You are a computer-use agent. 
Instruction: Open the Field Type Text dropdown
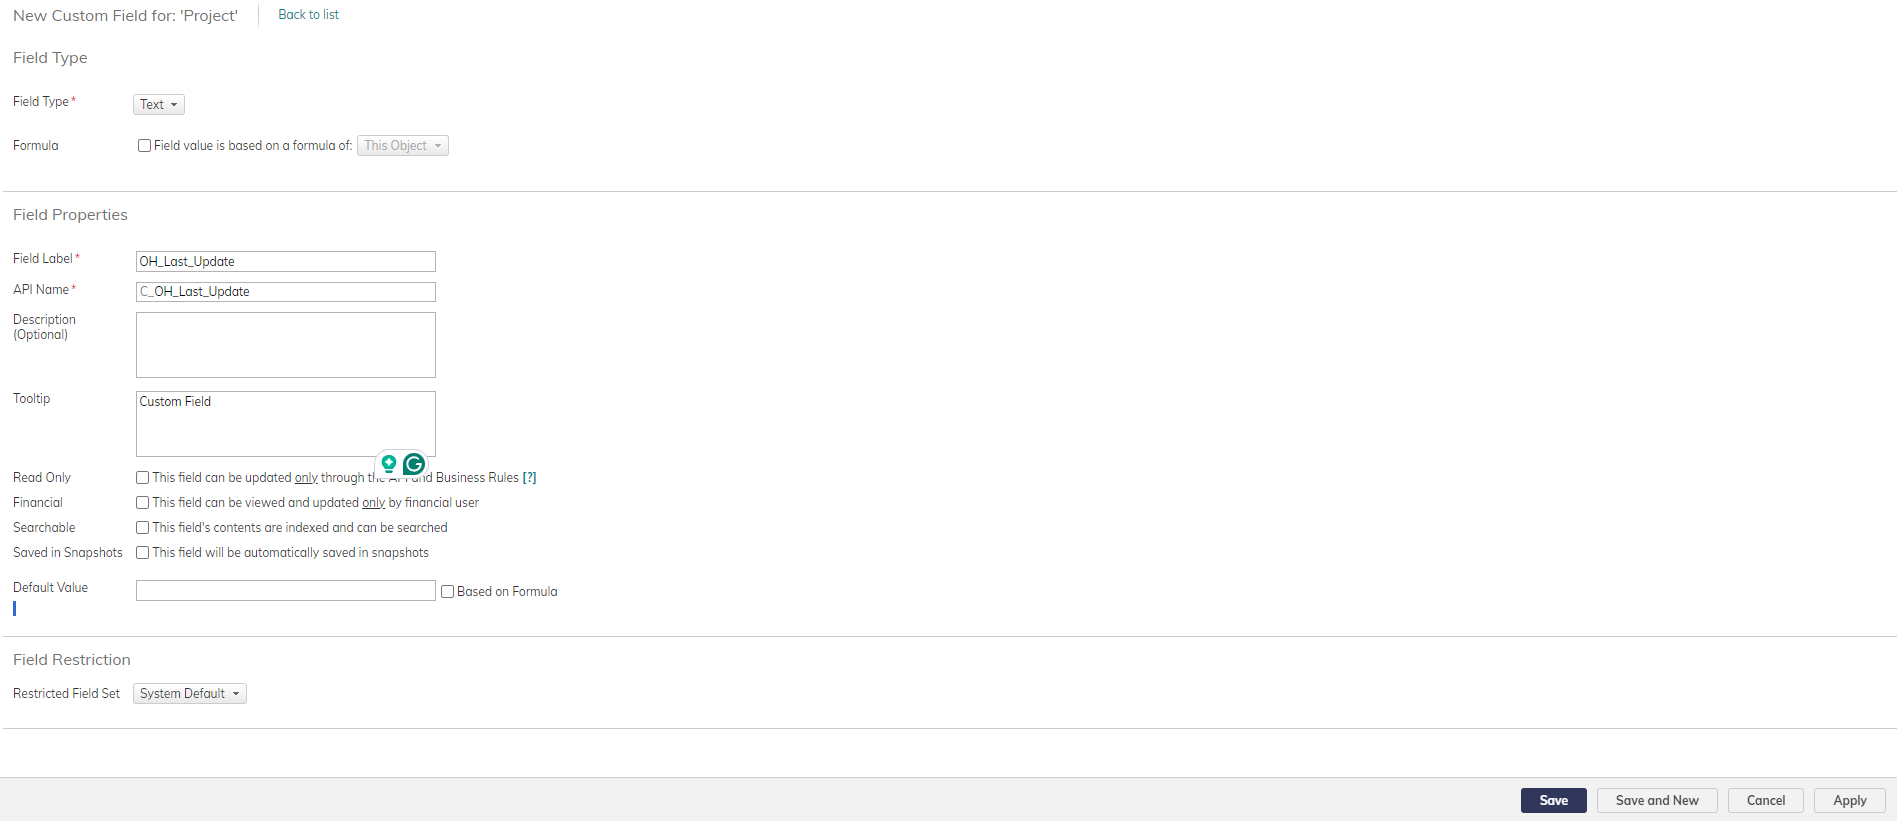pos(159,105)
